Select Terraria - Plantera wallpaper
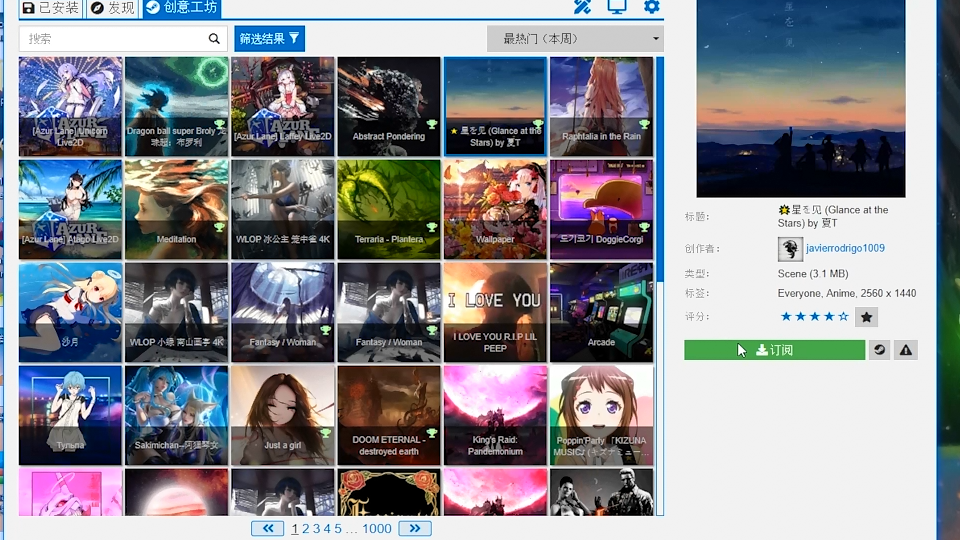The image size is (960, 540). [389, 209]
